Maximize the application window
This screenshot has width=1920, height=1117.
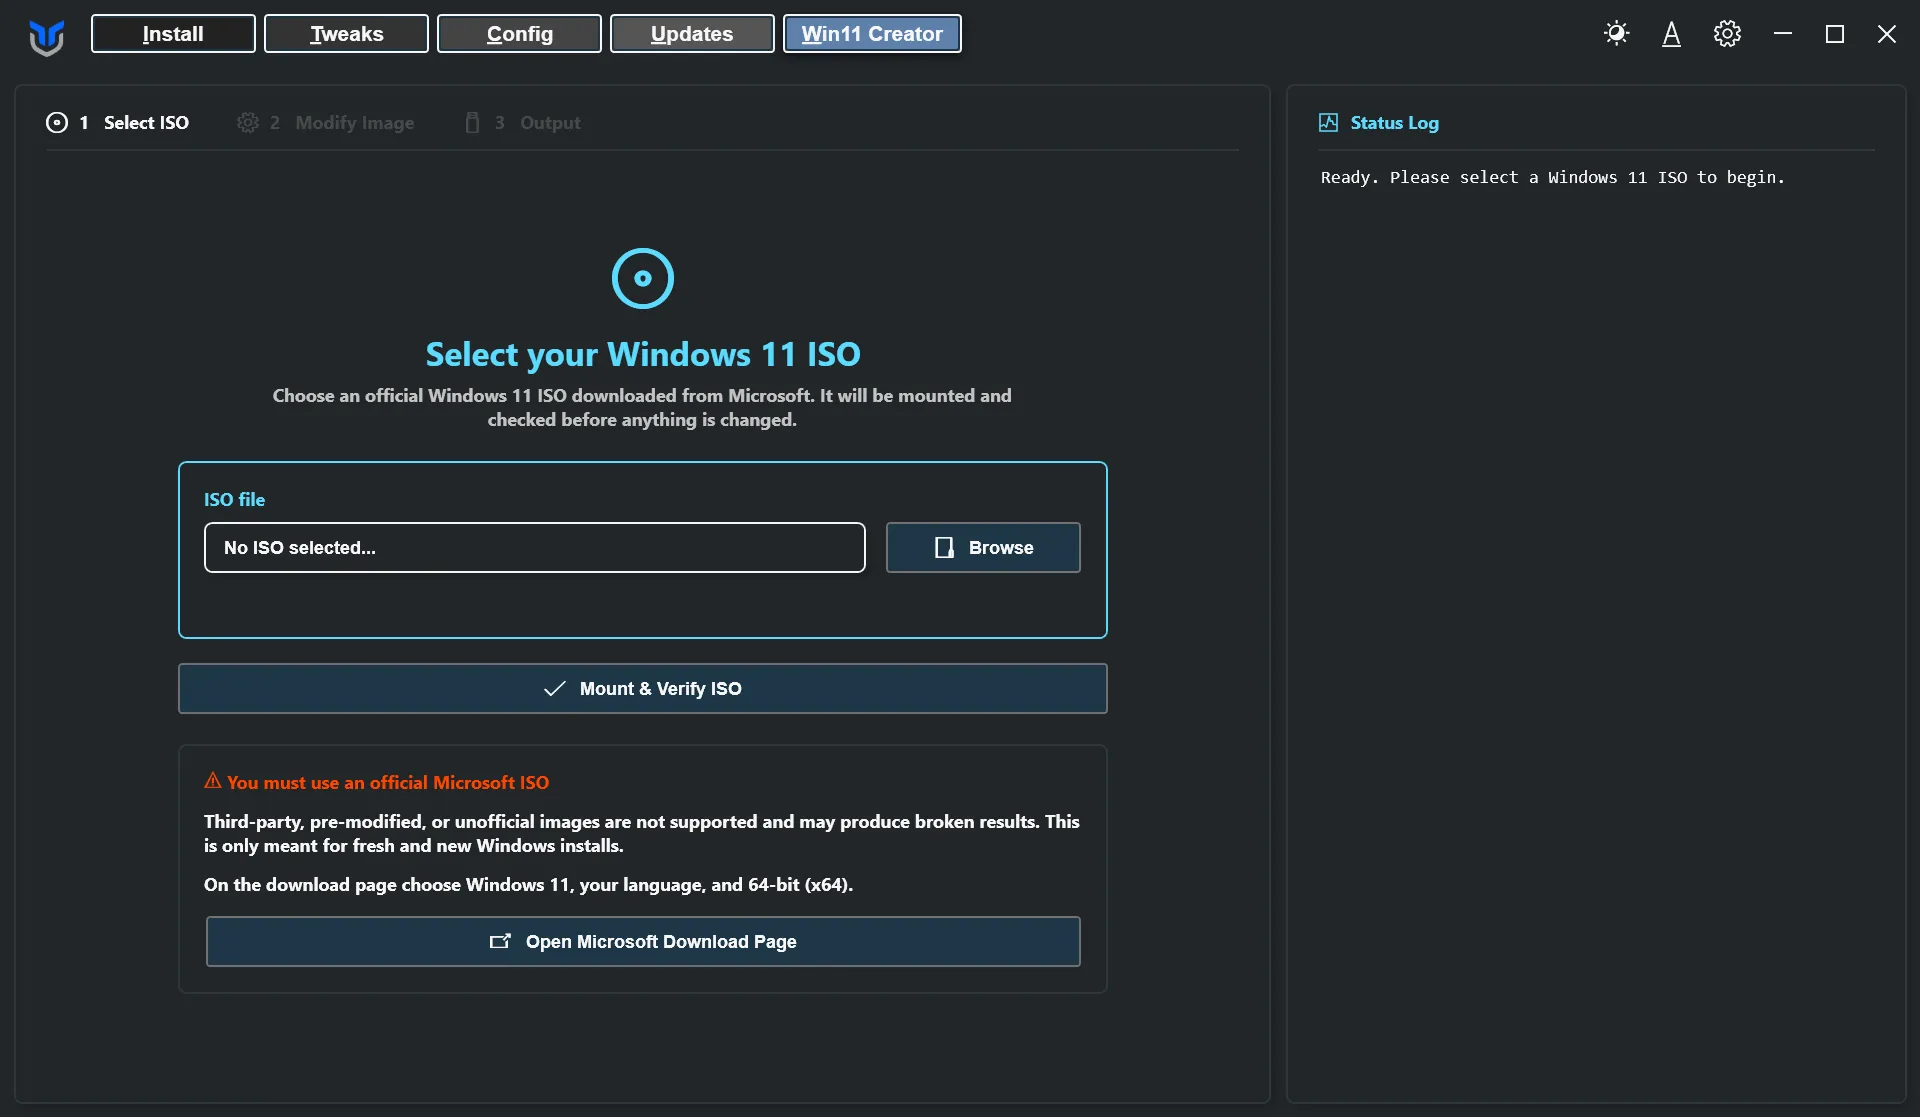tap(1834, 34)
